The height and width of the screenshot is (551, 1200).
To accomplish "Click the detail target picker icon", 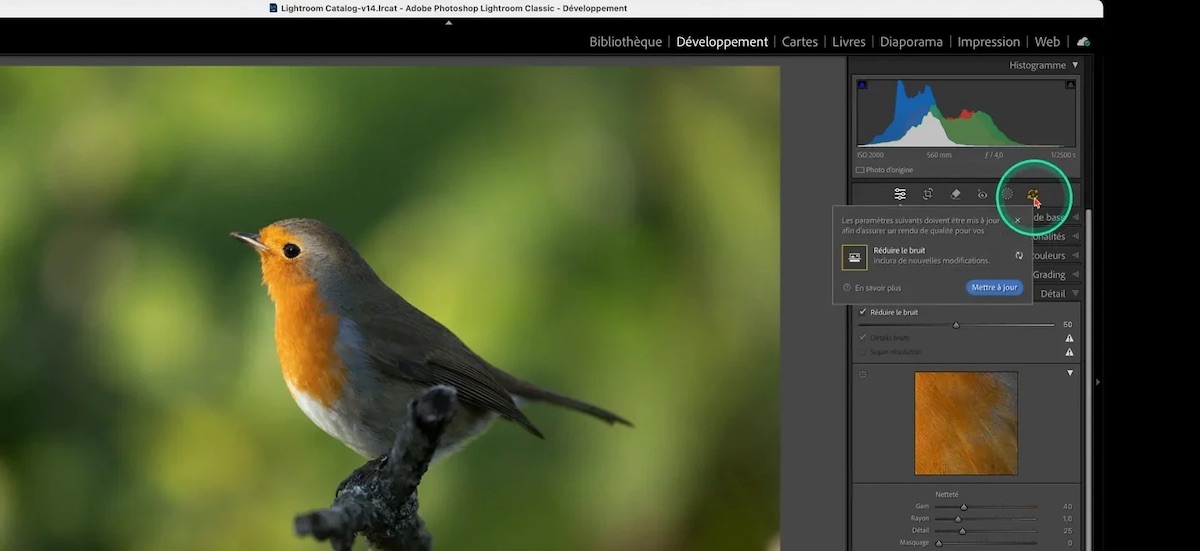I will [863, 374].
